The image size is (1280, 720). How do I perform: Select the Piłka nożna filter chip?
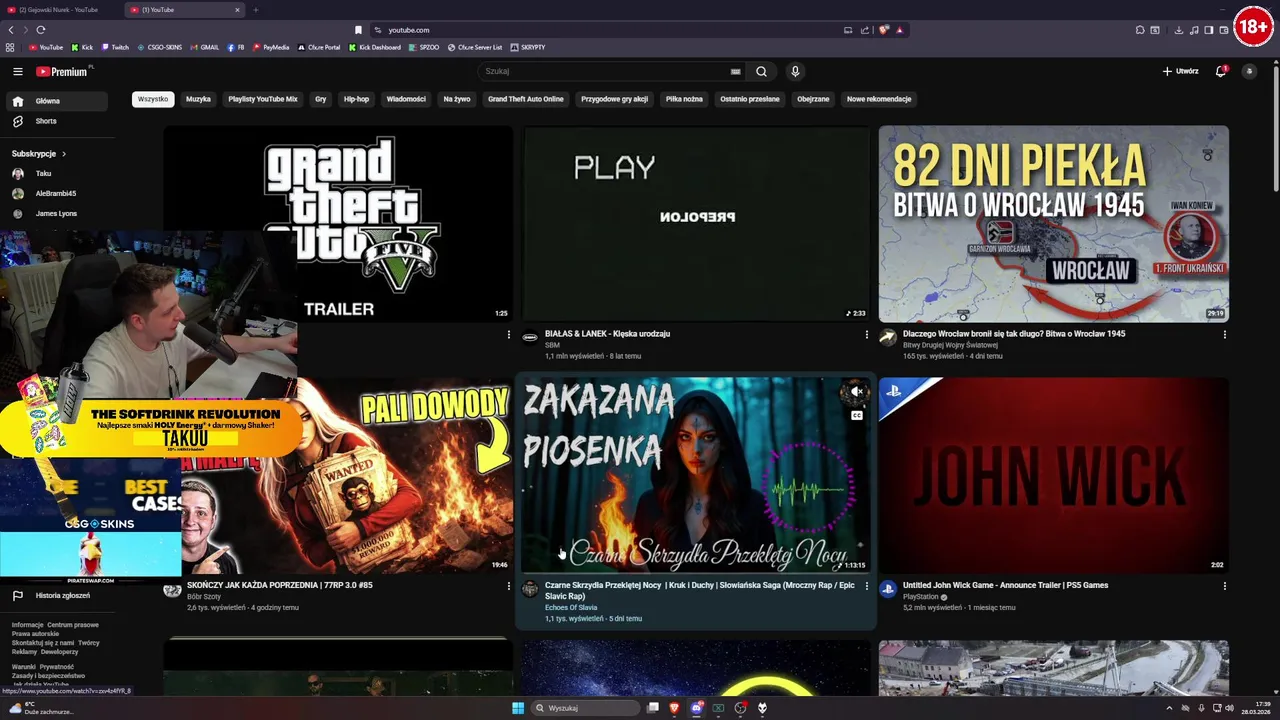tap(684, 99)
